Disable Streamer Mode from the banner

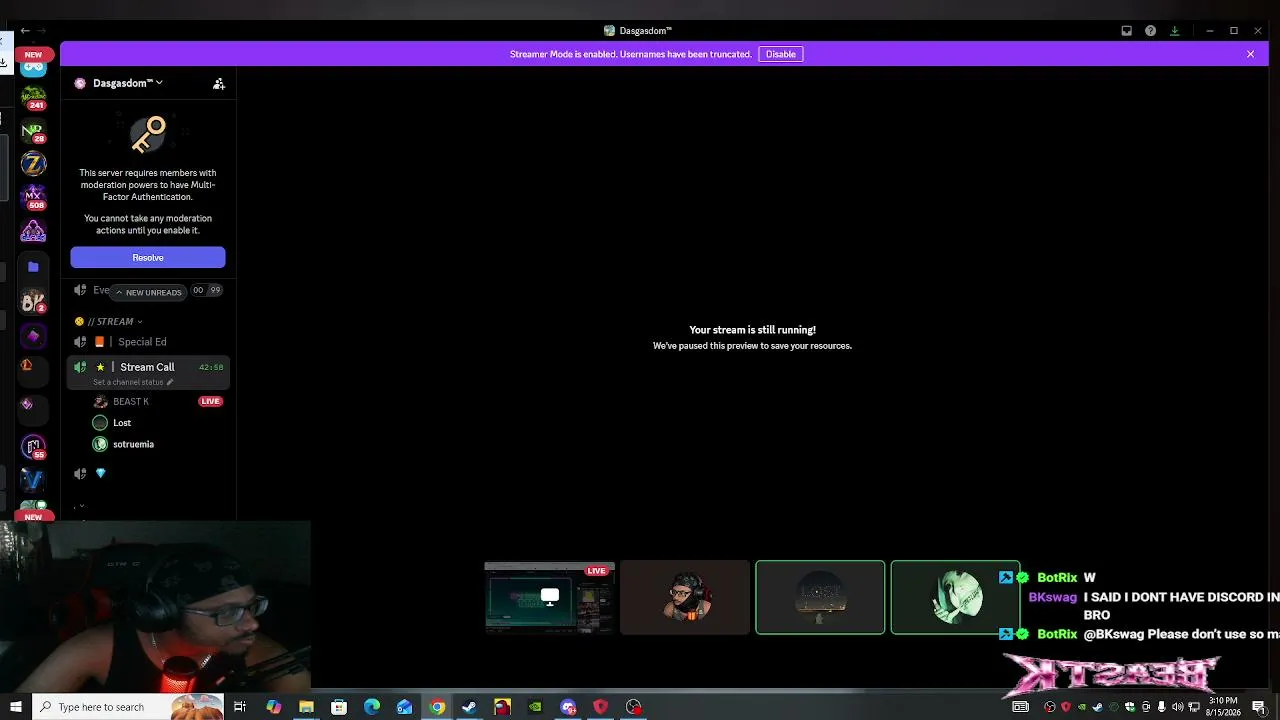781,54
